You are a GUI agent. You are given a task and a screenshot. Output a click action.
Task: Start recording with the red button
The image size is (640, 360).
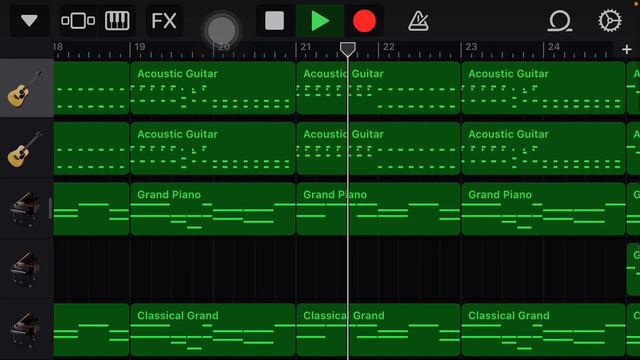[x=364, y=21]
